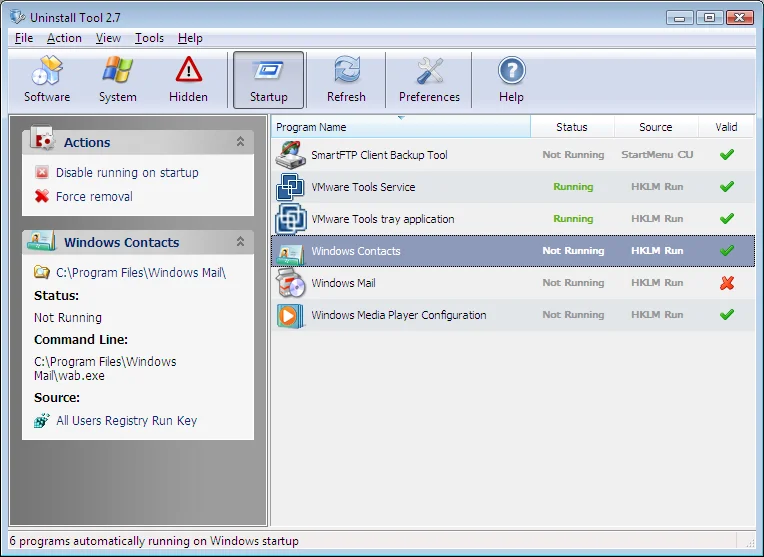Collapse the Actions panel
The height and width of the screenshot is (557, 764).
click(x=240, y=142)
